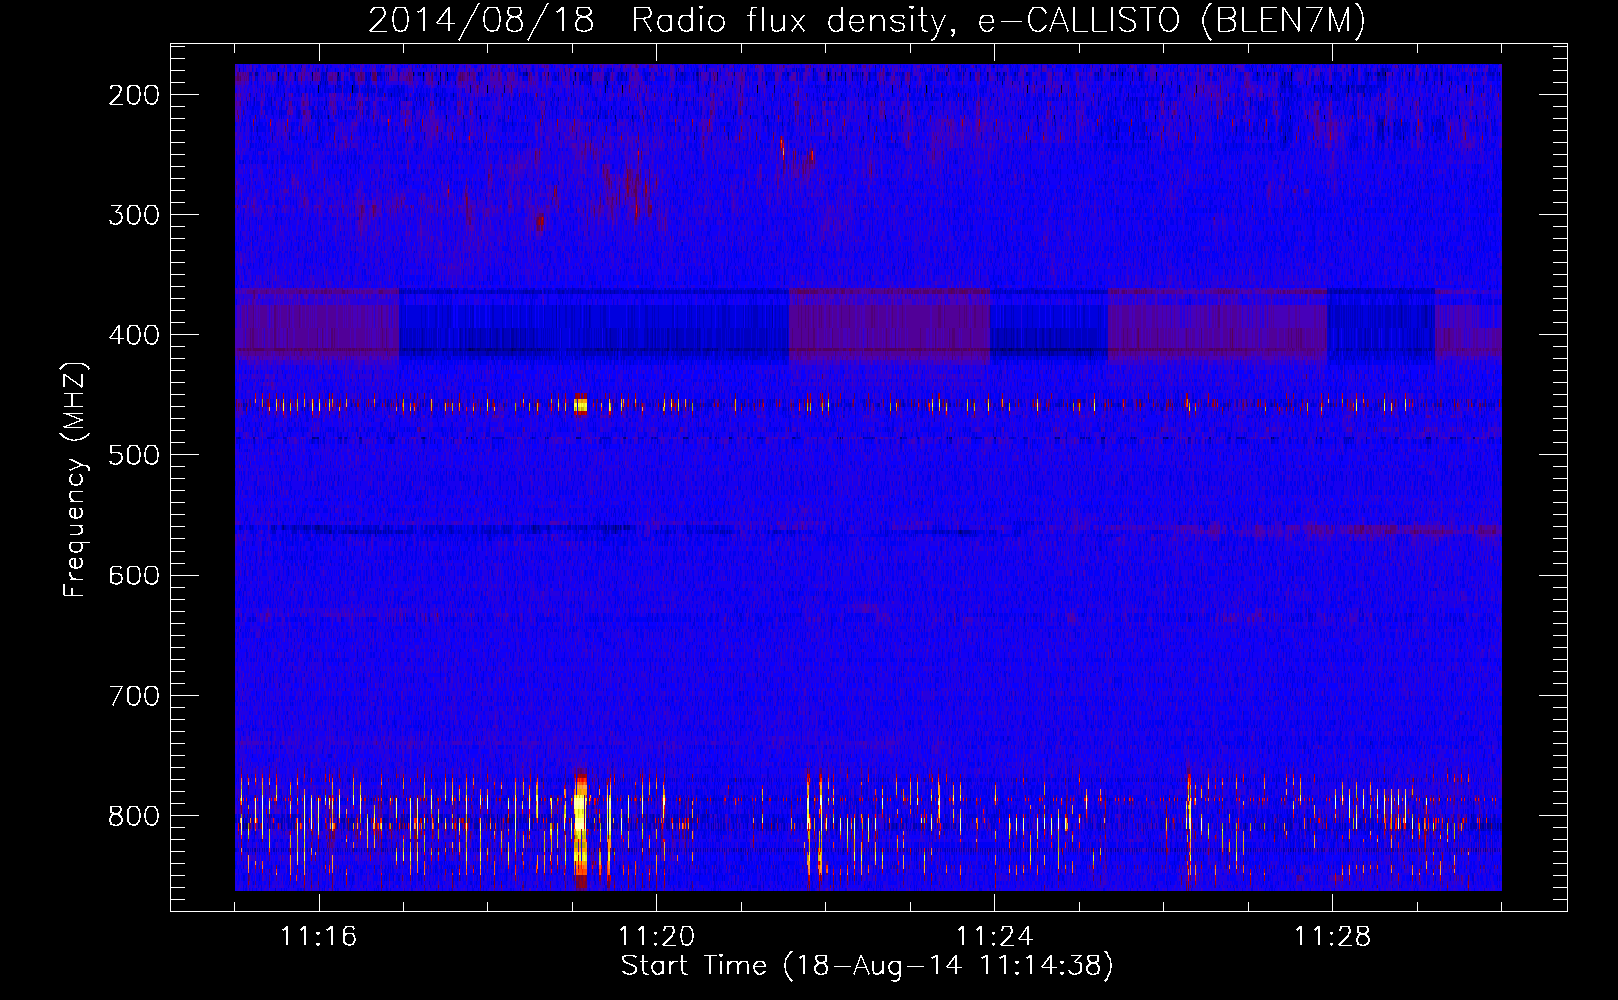Click the 700 frequency tick label
The width and height of the screenshot is (1618, 1000).
(133, 695)
